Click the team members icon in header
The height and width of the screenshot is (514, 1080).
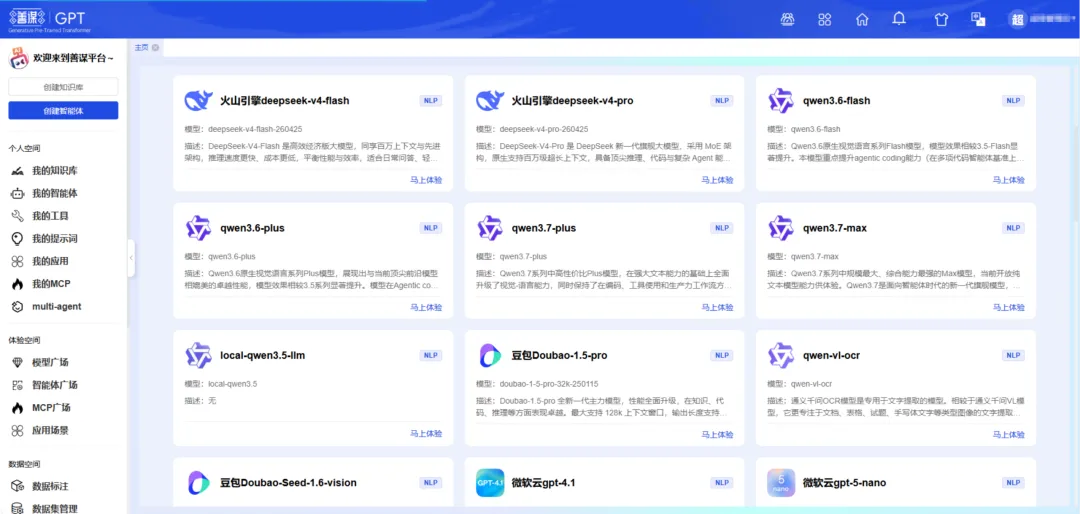coord(787,19)
